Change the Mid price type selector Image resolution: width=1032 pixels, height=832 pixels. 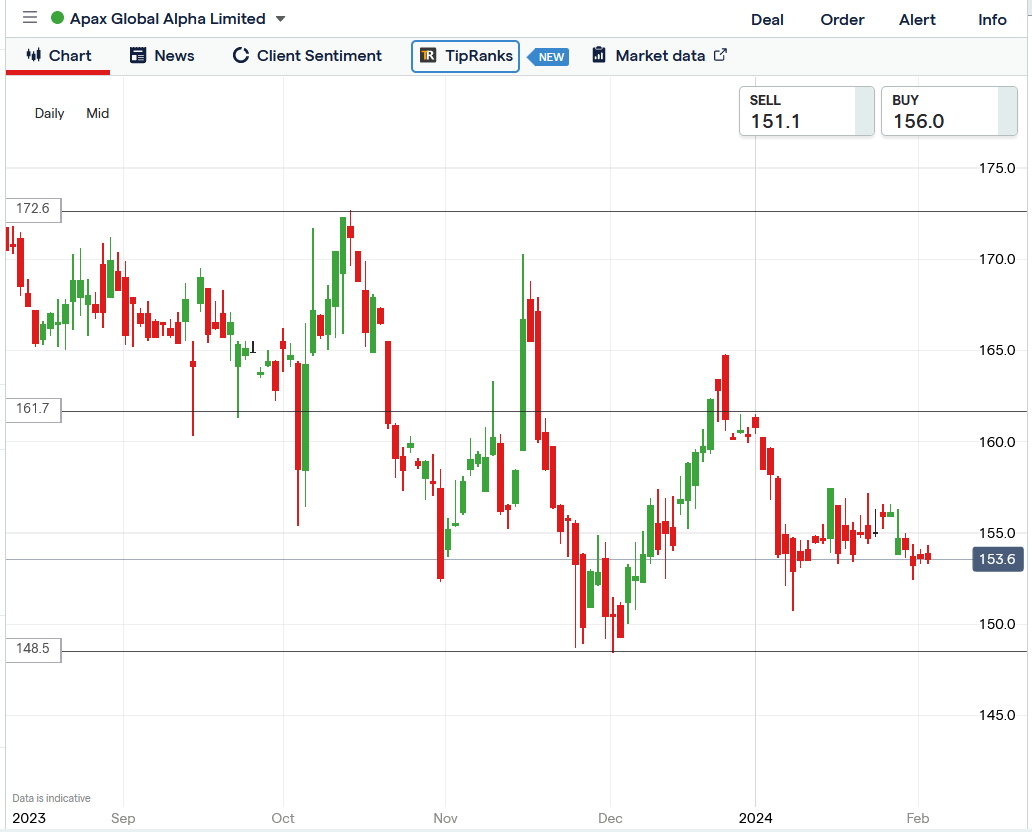pyautogui.click(x=97, y=113)
